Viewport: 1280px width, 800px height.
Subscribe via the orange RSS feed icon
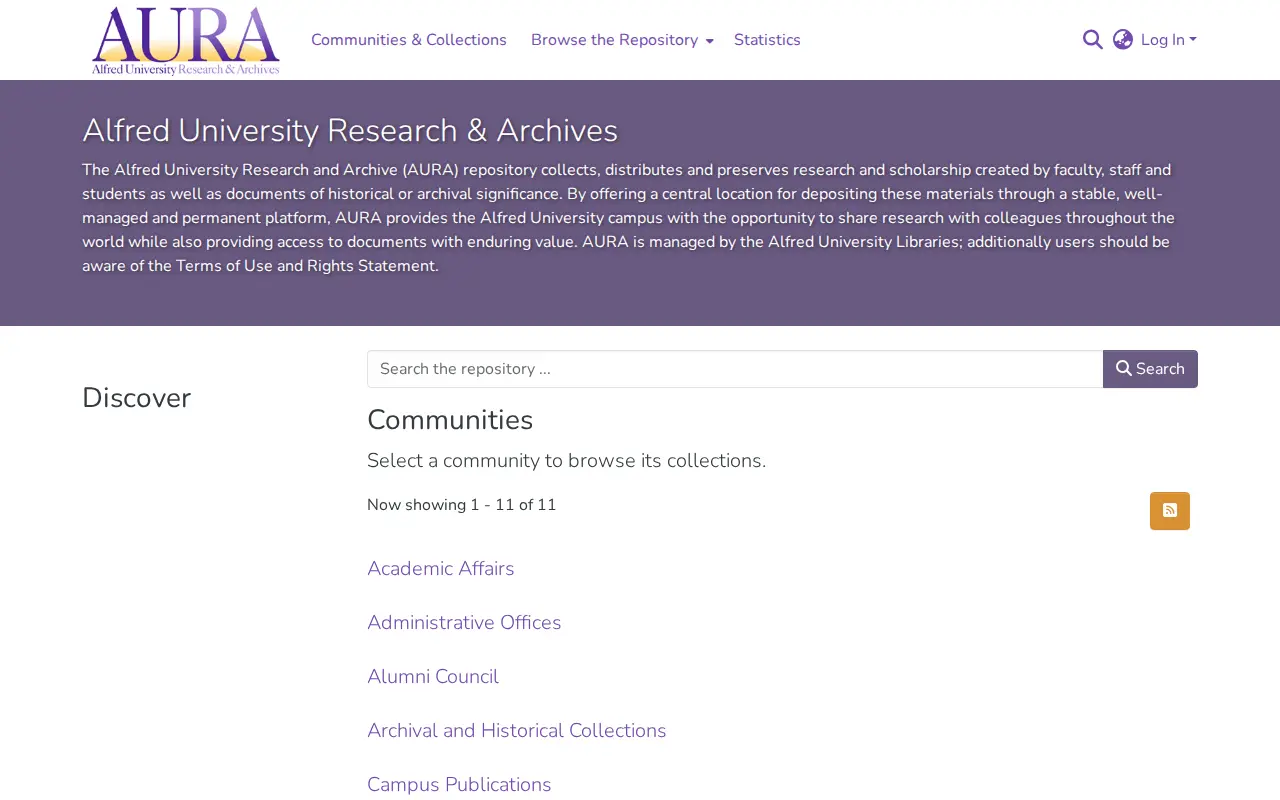[x=1170, y=511]
